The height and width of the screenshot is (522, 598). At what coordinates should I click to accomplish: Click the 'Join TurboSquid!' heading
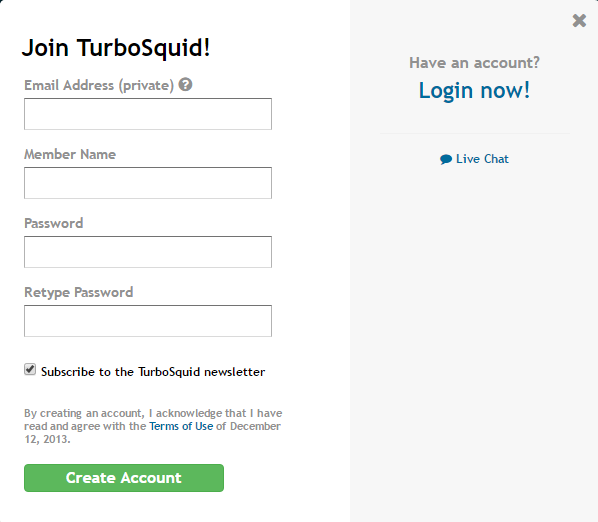coord(116,48)
